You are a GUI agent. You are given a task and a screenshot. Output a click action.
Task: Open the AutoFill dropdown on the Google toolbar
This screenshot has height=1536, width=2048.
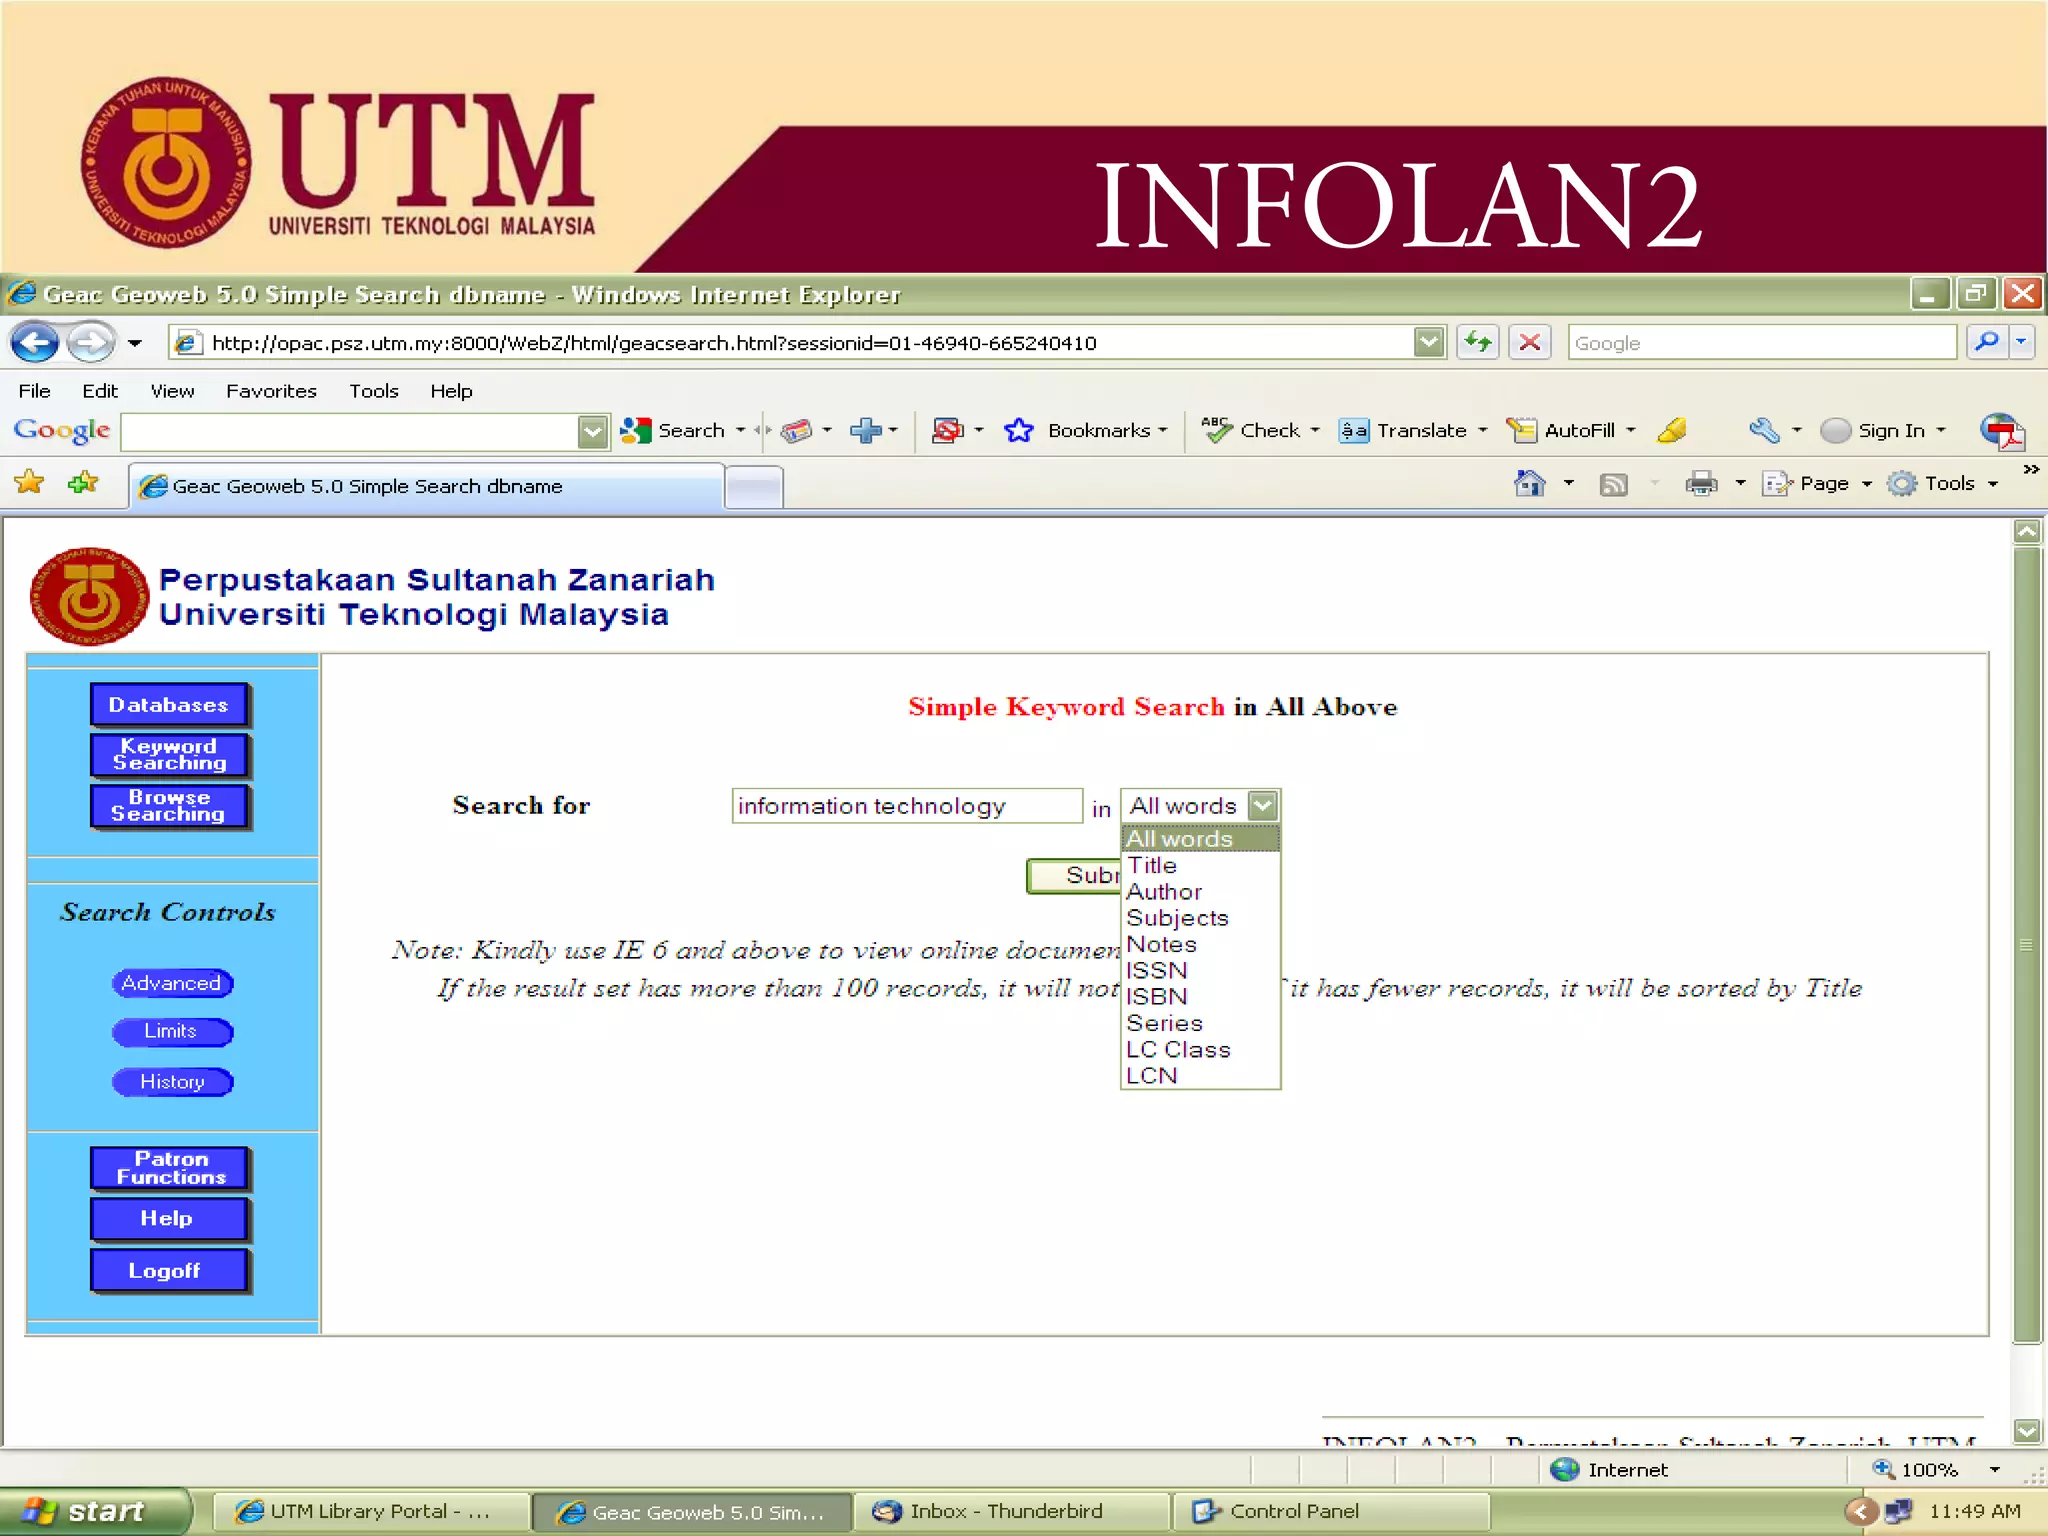click(x=1631, y=431)
